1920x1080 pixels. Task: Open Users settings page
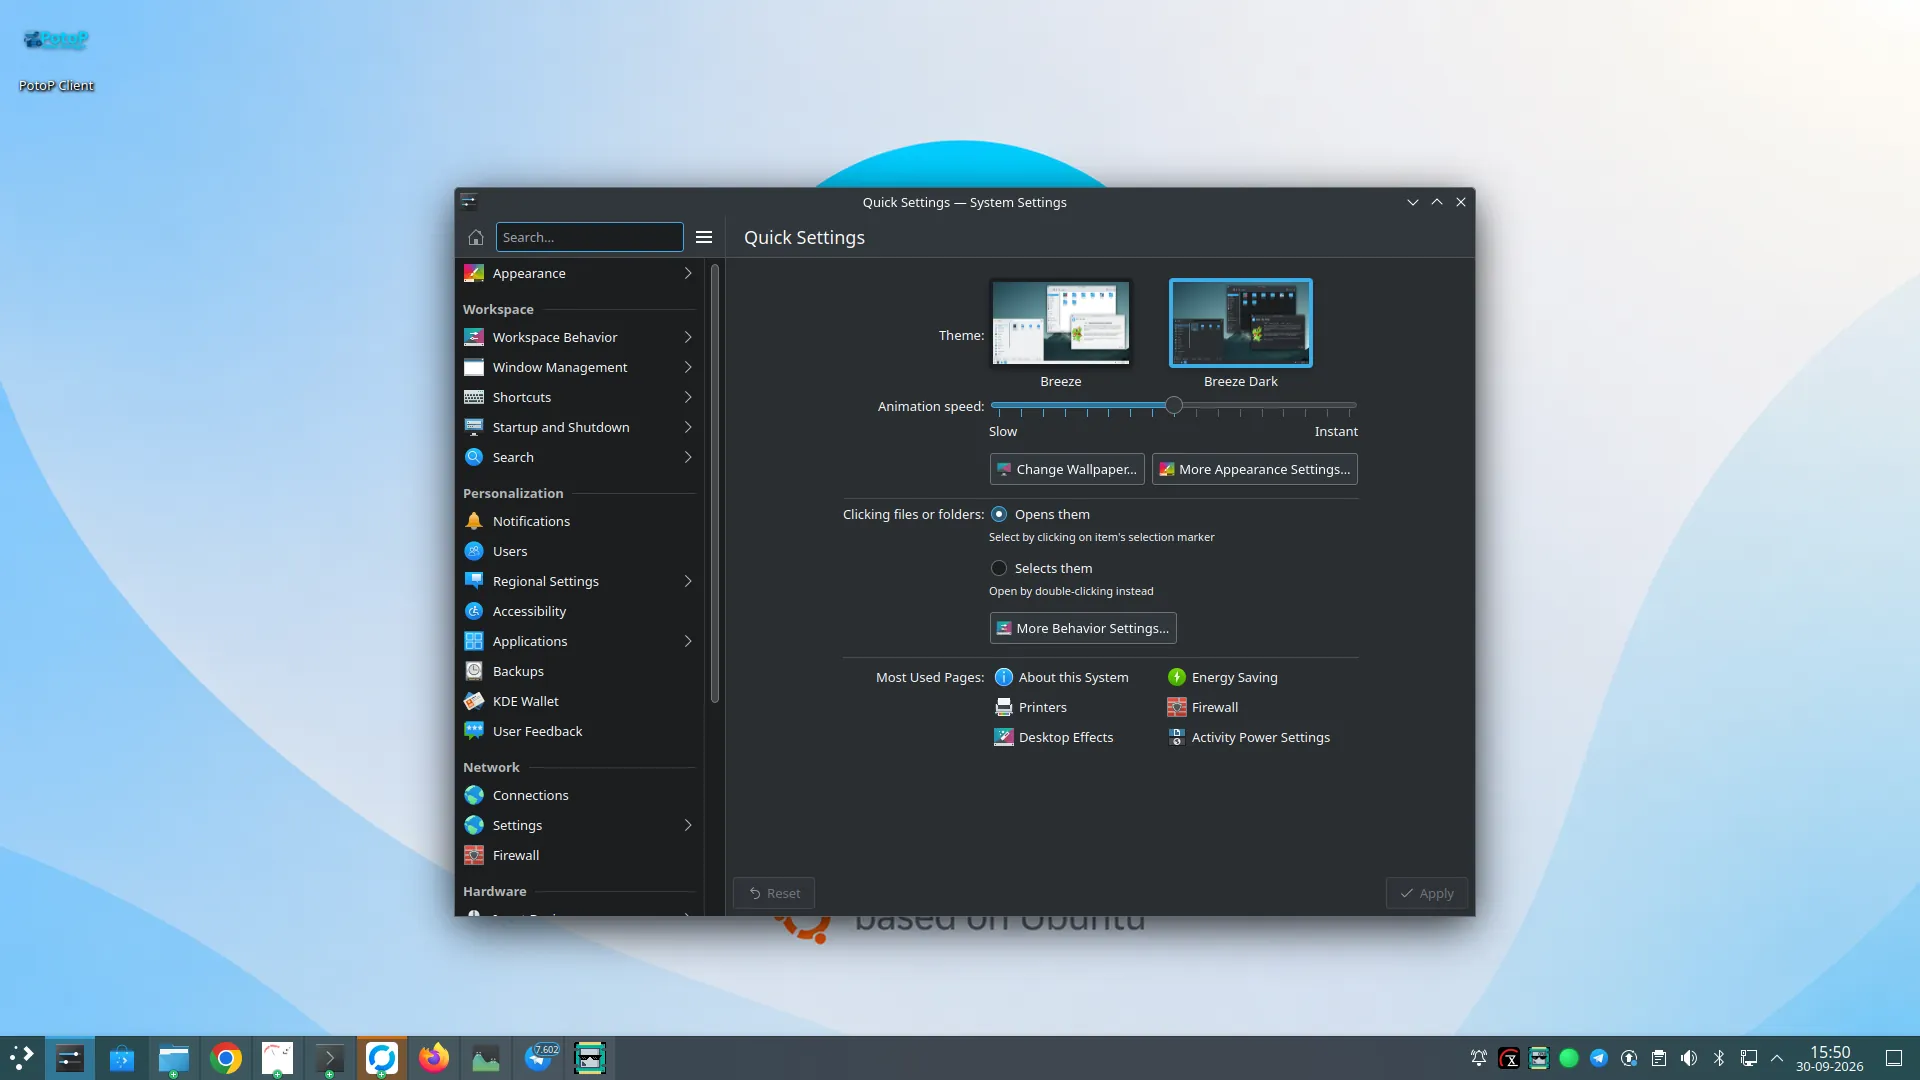coord(579,551)
